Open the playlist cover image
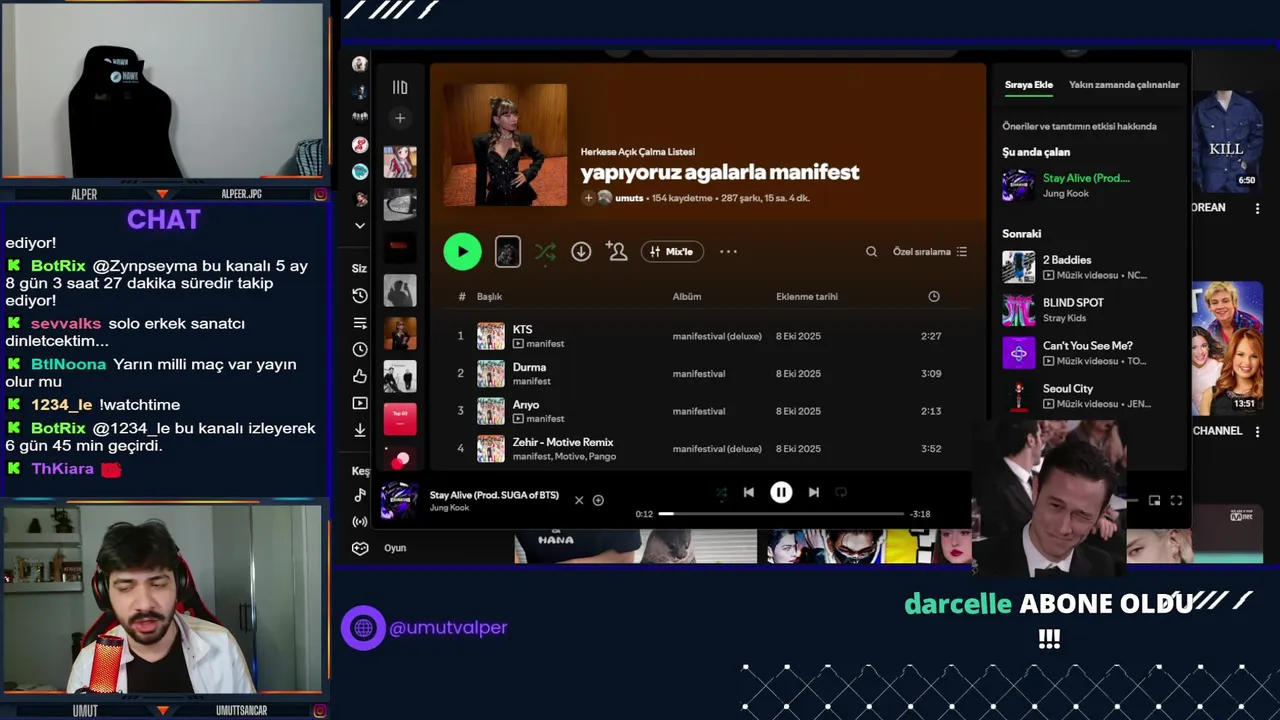Image resolution: width=1280 pixels, height=720 pixels. 505,145
